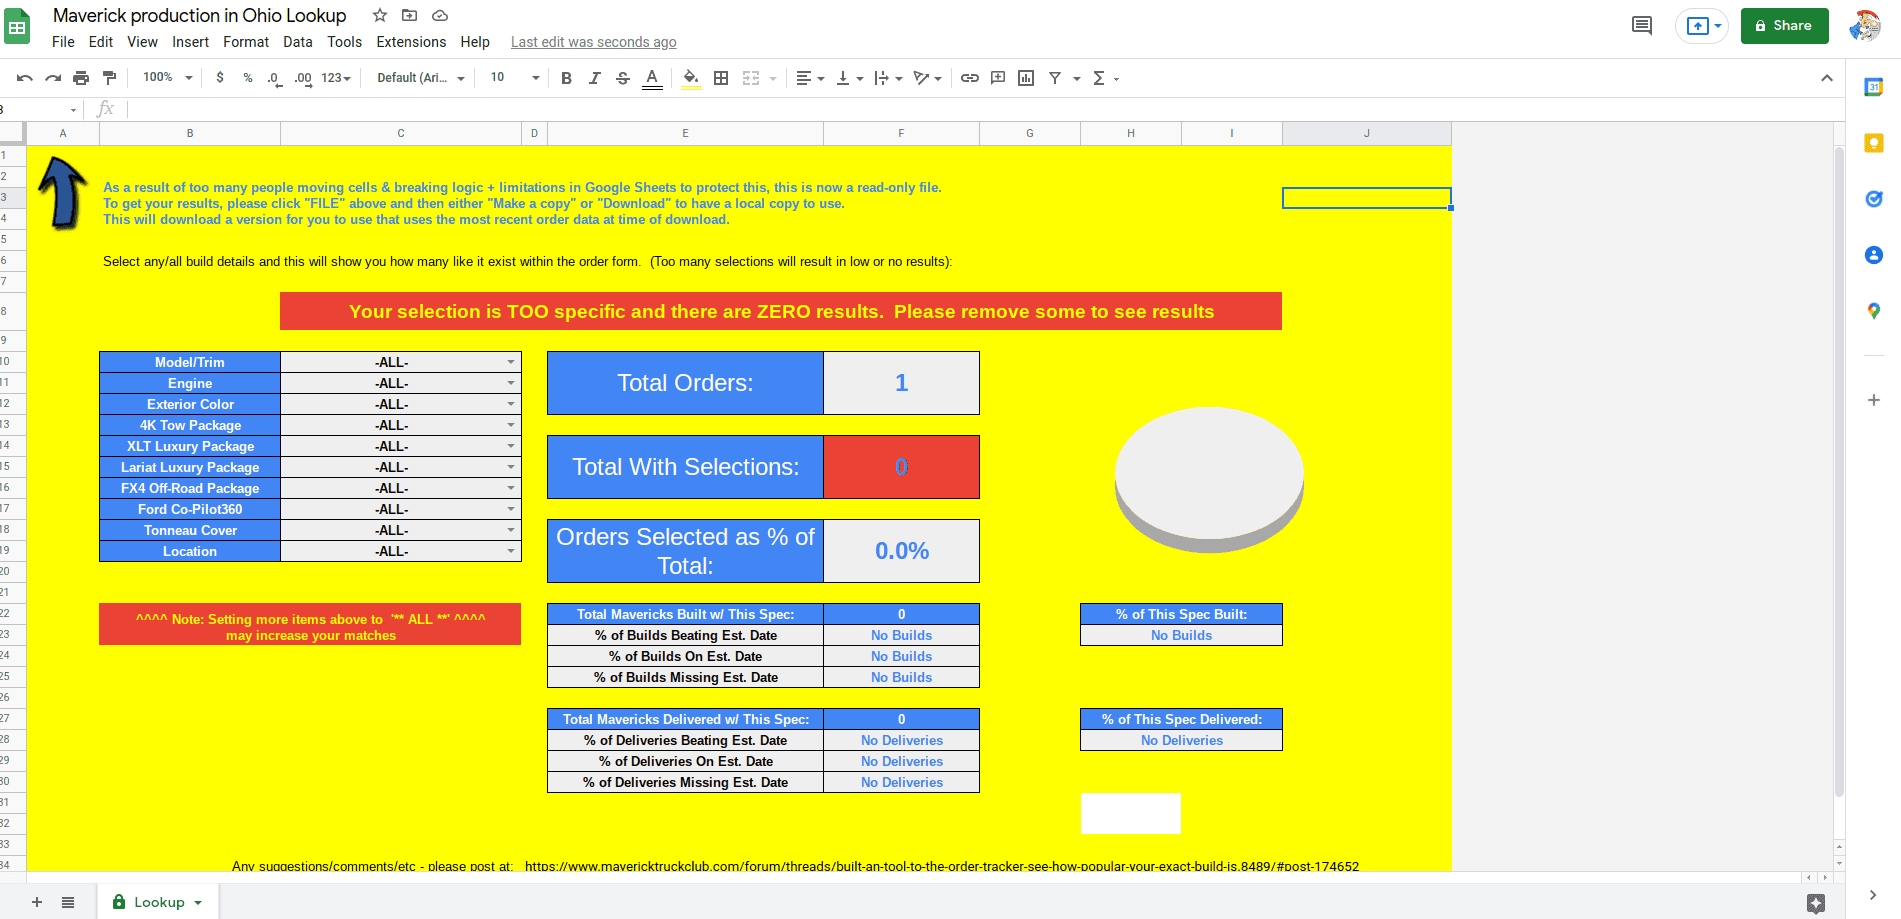Open the Insert menu
Screen dimensions: 1901x919
[x=190, y=42]
